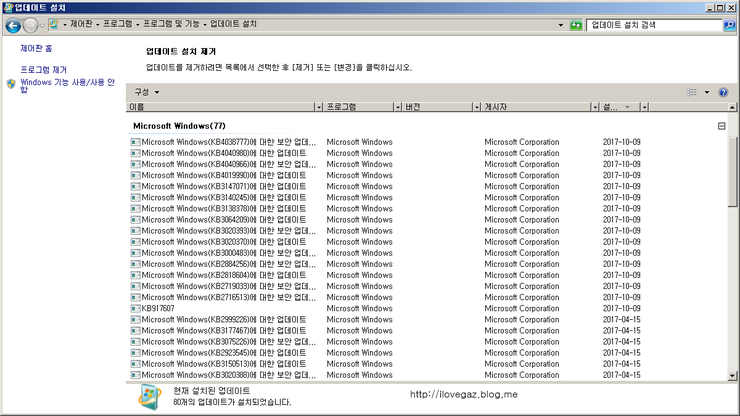The width and height of the screenshot is (740, 416).
Task: Open the 이름 column filter dropdown
Action: (319, 107)
